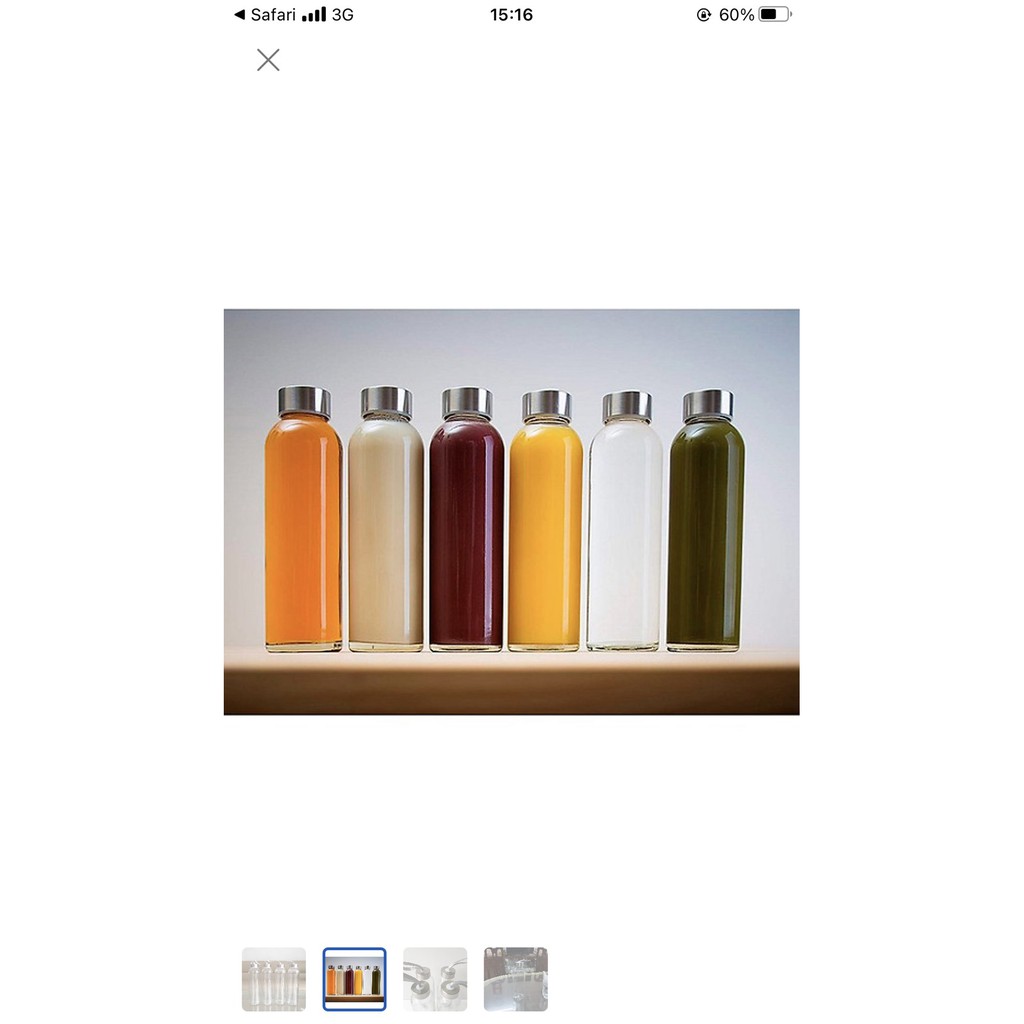Tap the orientation lock status icon
1024x1024 pixels.
coord(703,14)
